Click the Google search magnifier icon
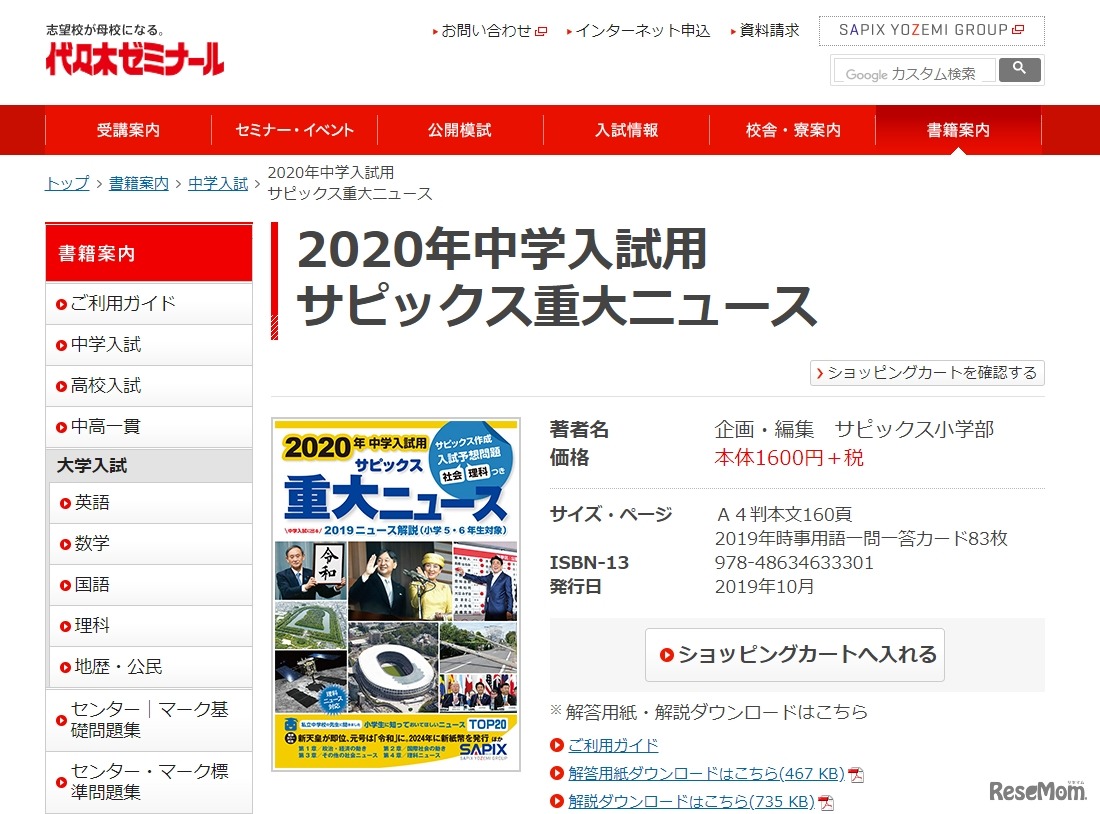The width and height of the screenshot is (1100, 814). tap(1021, 69)
